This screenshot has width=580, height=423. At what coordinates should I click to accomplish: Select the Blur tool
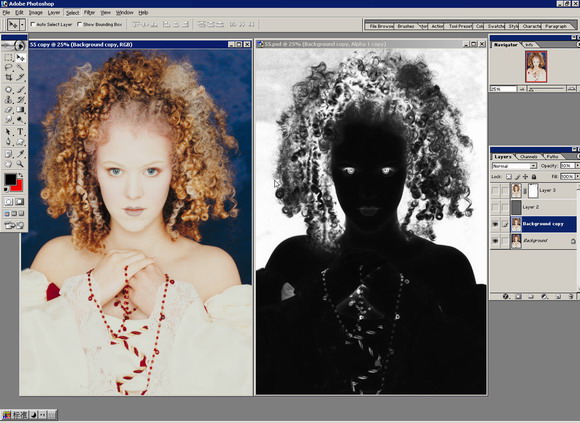coord(8,119)
